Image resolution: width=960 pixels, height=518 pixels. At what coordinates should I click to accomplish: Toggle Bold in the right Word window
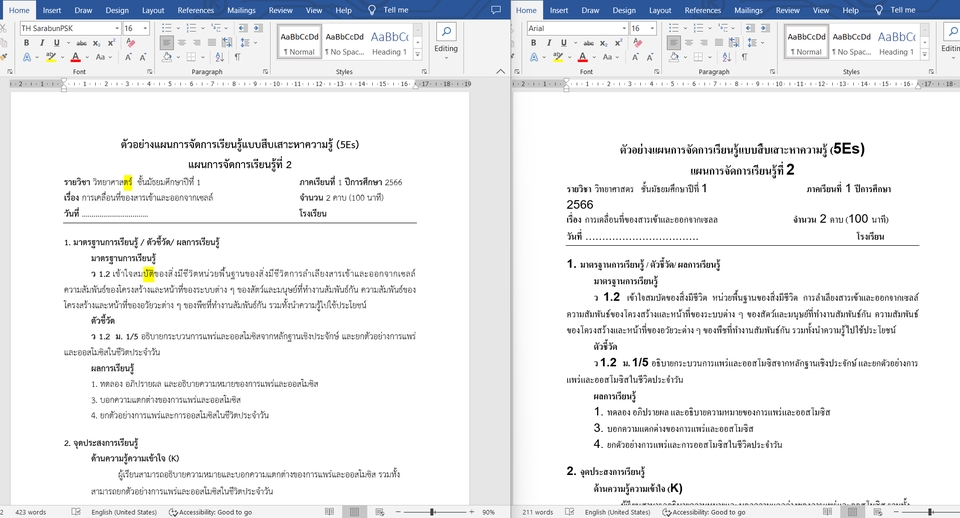[533, 43]
